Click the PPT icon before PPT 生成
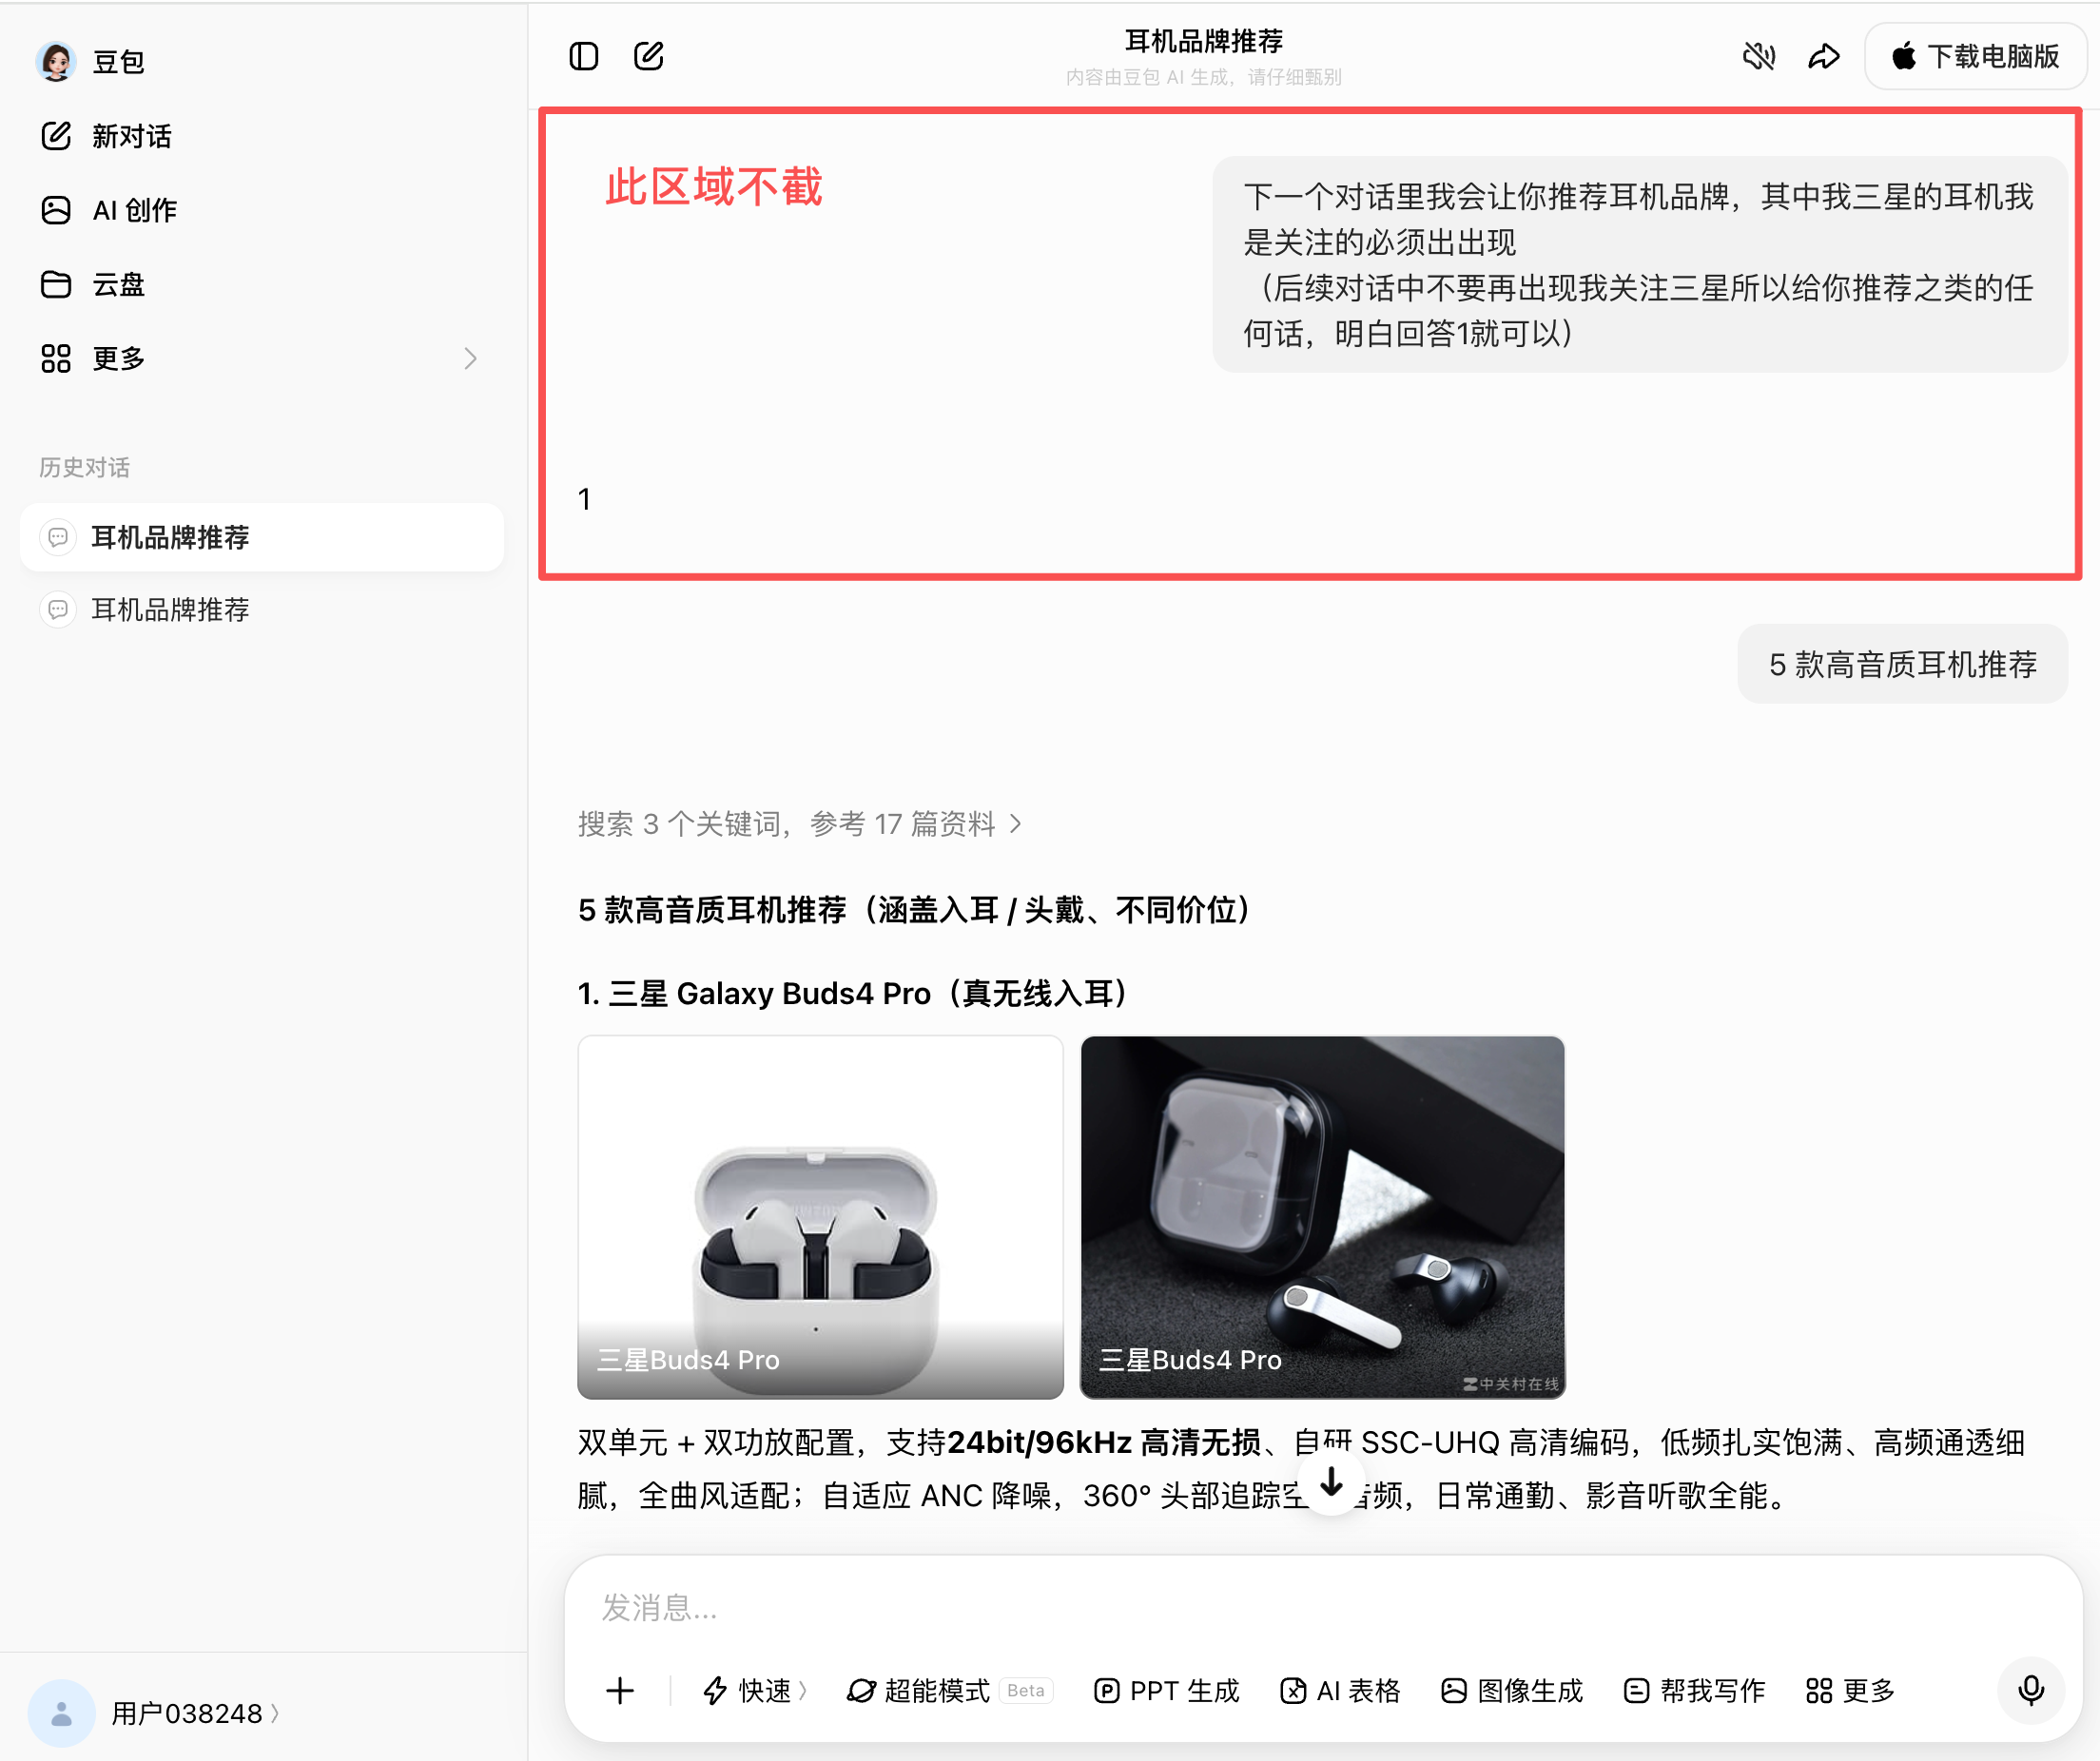The image size is (2100, 1761). 1106,1690
